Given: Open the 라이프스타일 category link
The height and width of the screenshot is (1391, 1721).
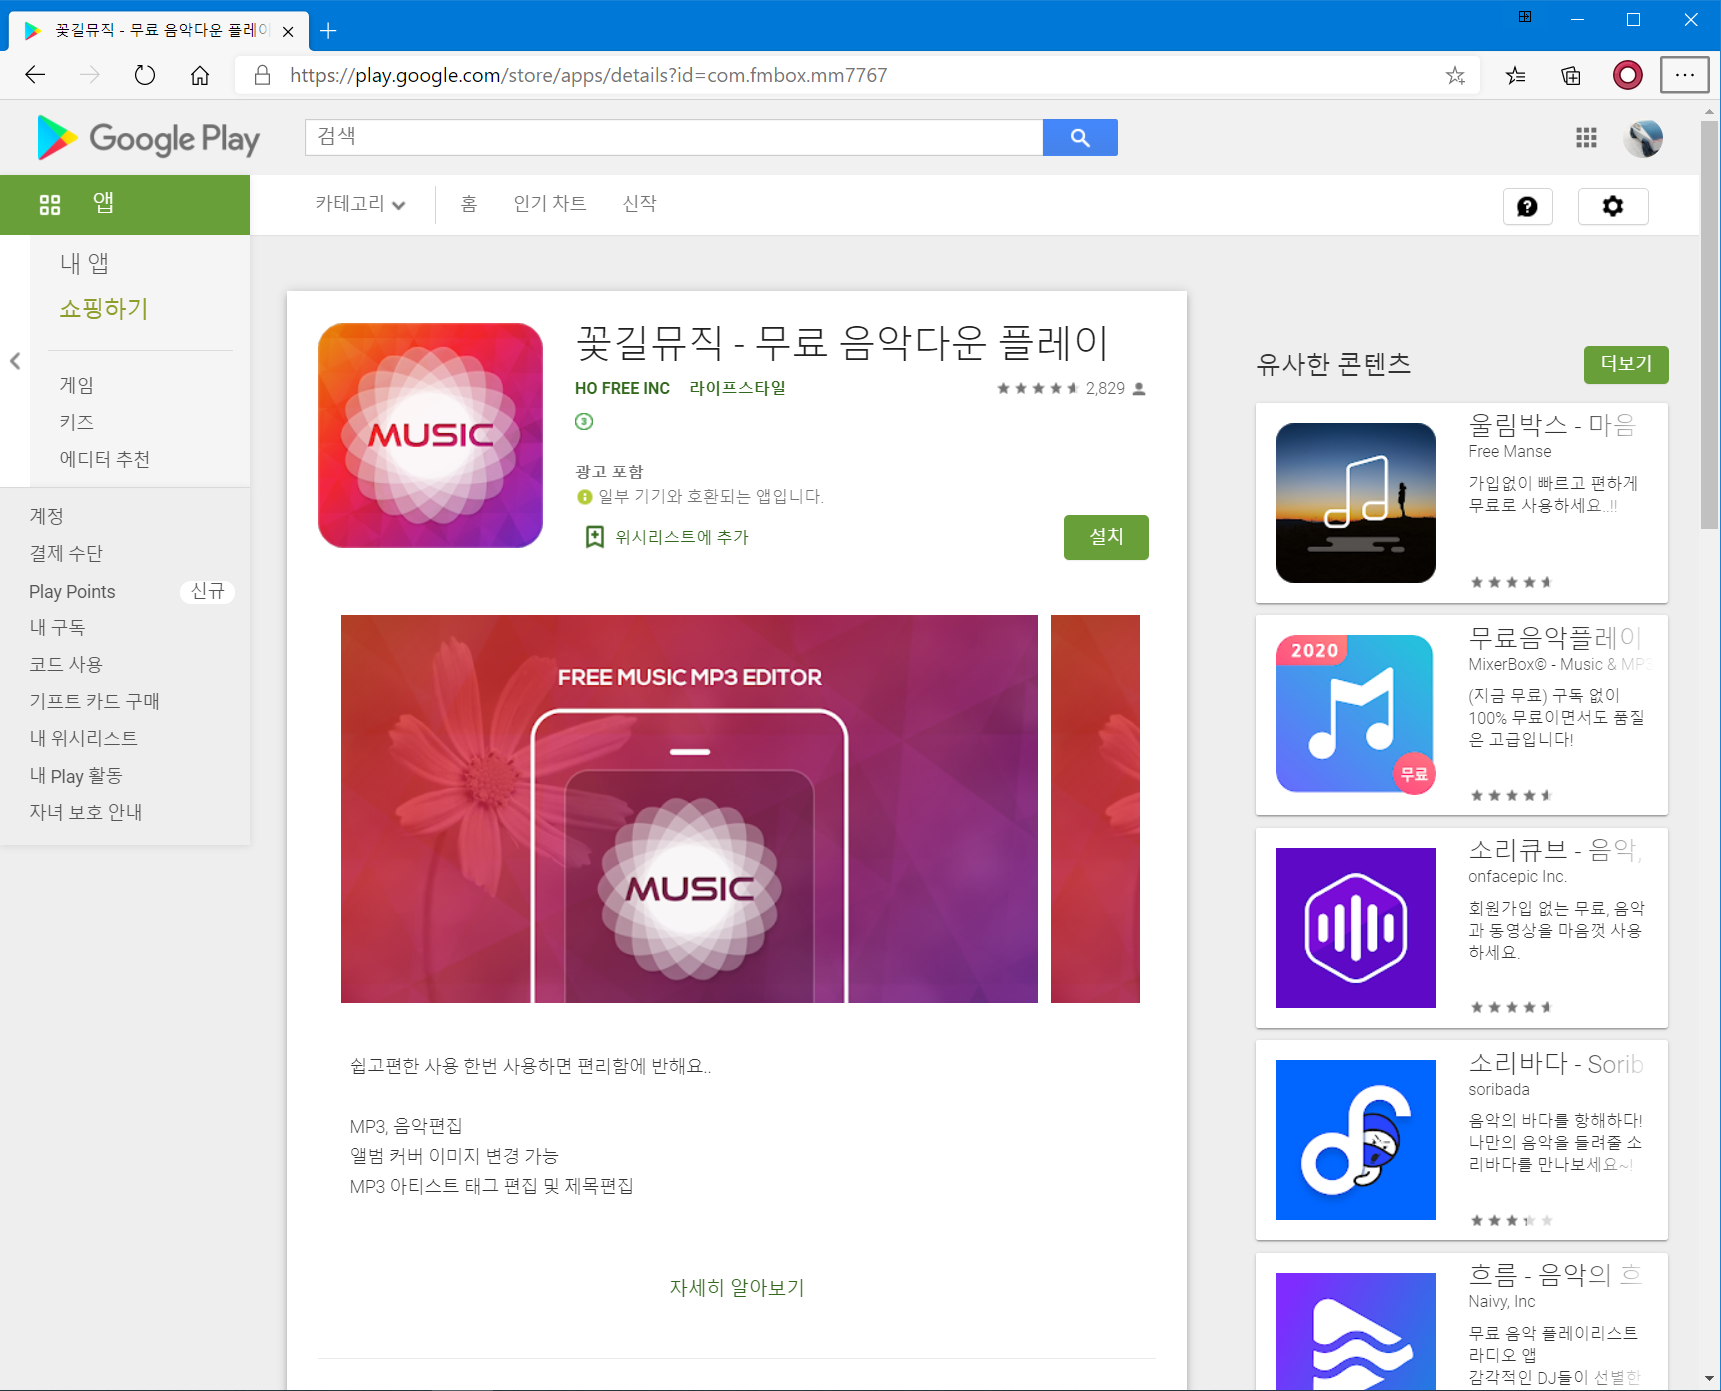Looking at the screenshot, I should [738, 388].
